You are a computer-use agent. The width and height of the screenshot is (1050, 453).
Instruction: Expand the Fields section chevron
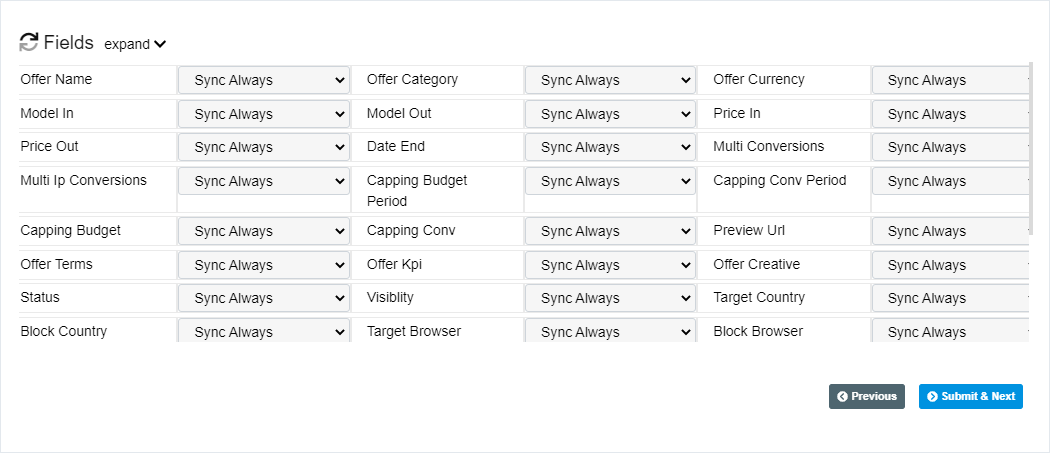tap(160, 44)
